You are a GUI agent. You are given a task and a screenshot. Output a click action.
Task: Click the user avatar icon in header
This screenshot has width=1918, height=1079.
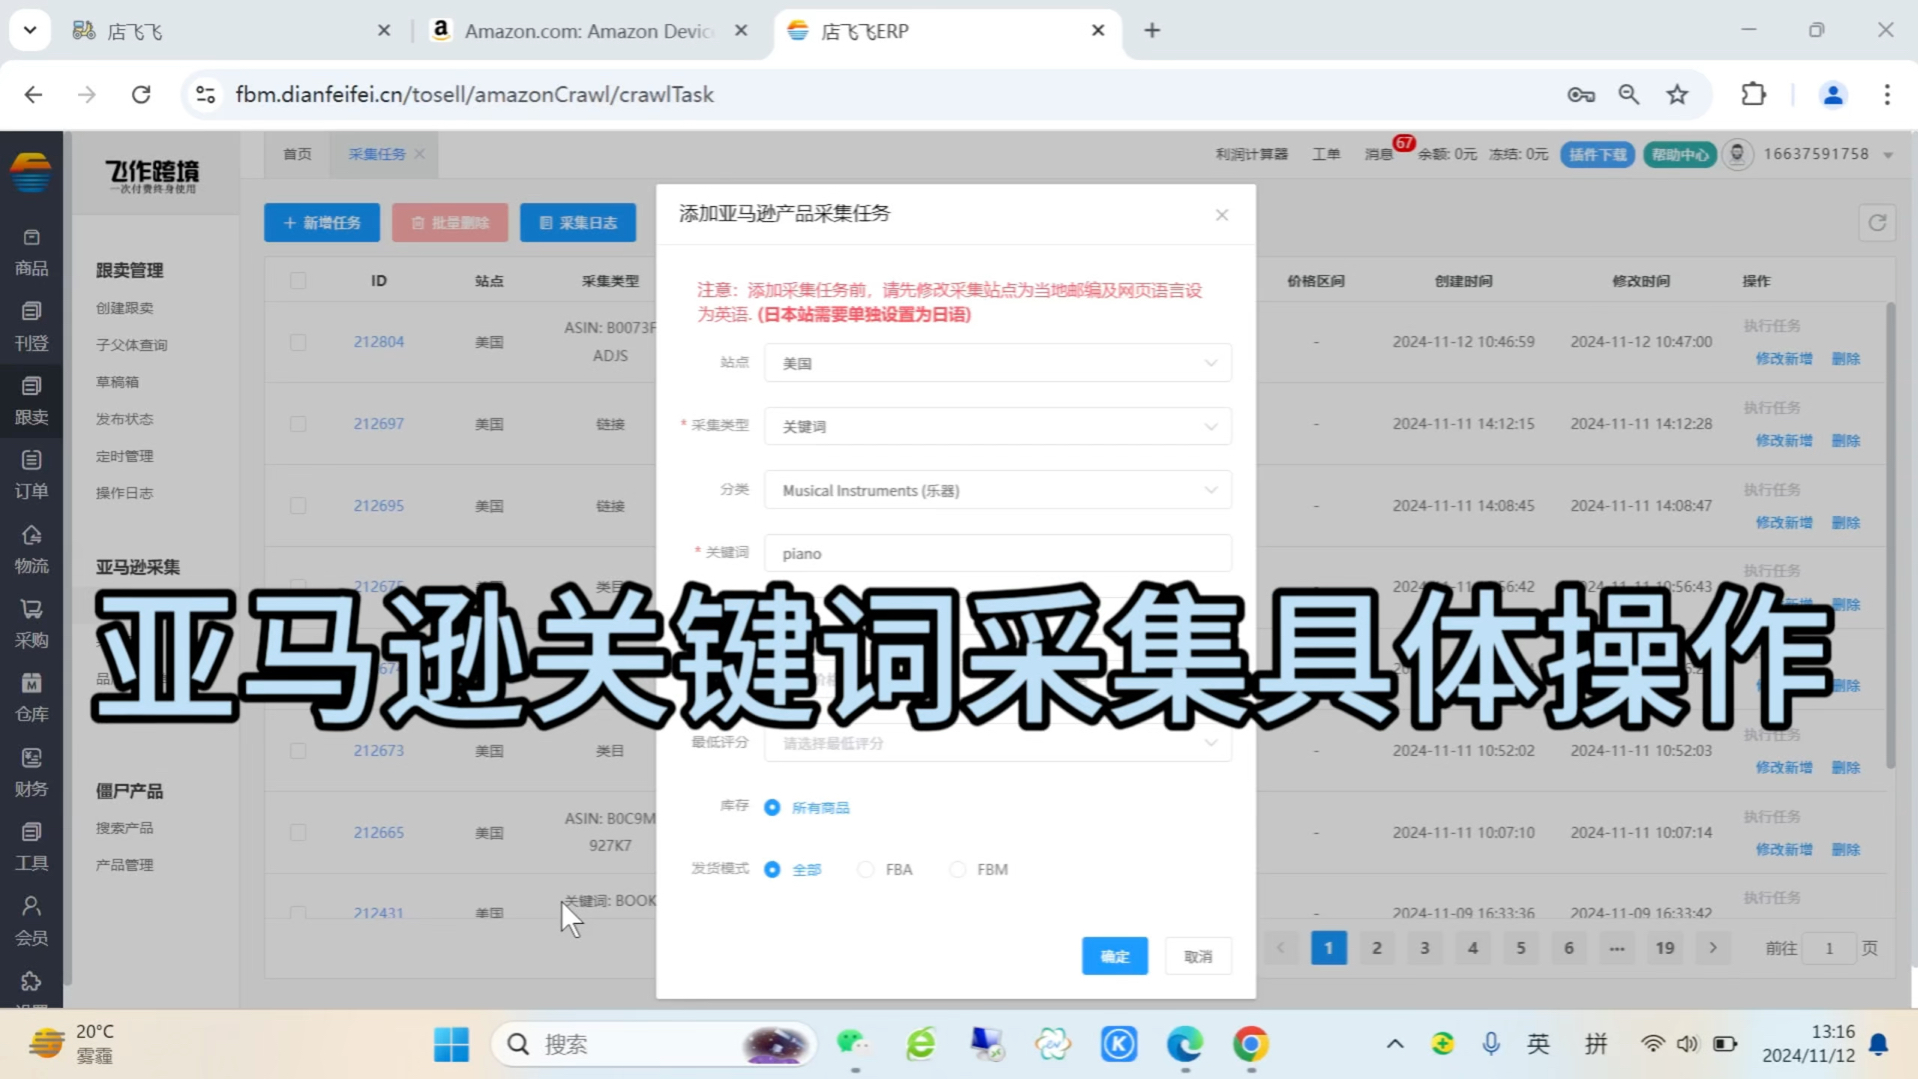[1738, 154]
